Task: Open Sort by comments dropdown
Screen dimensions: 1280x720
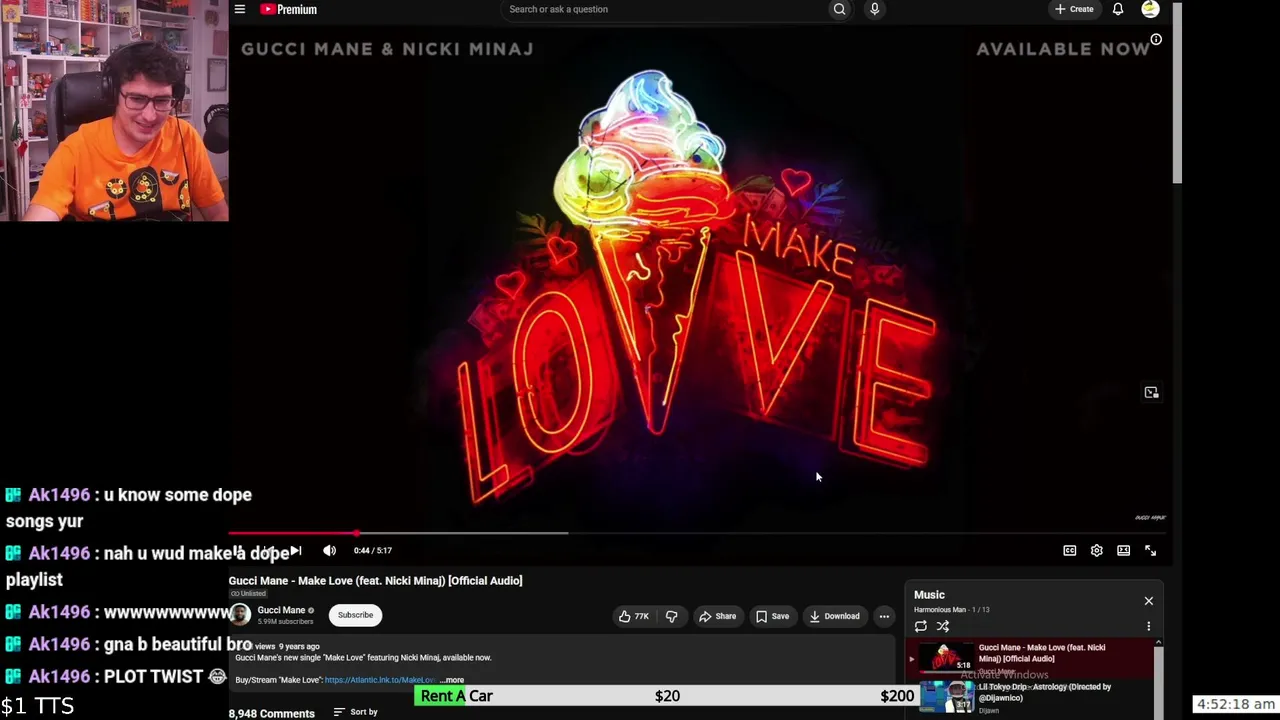Action: (x=356, y=712)
